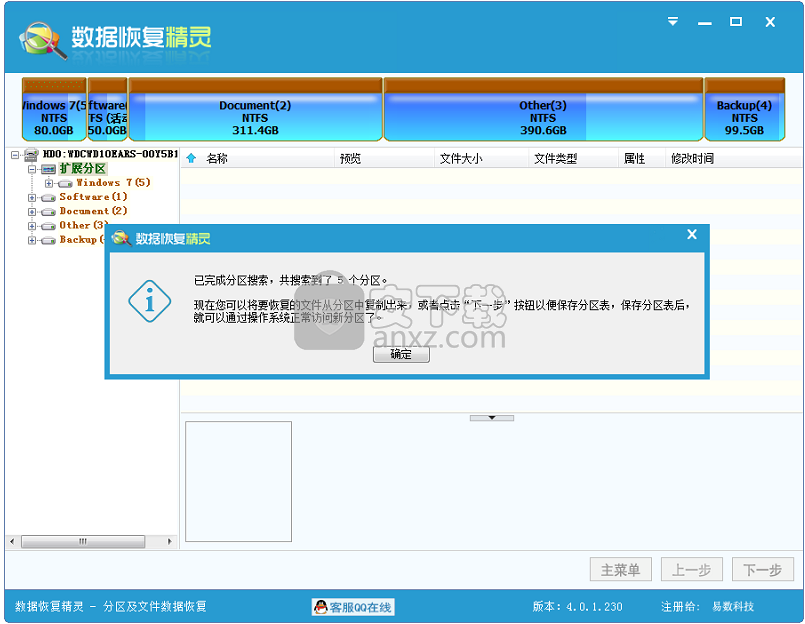The height and width of the screenshot is (624, 805).
Task: Click the 版本: 4.0.1.230 status text
Action: point(578,607)
